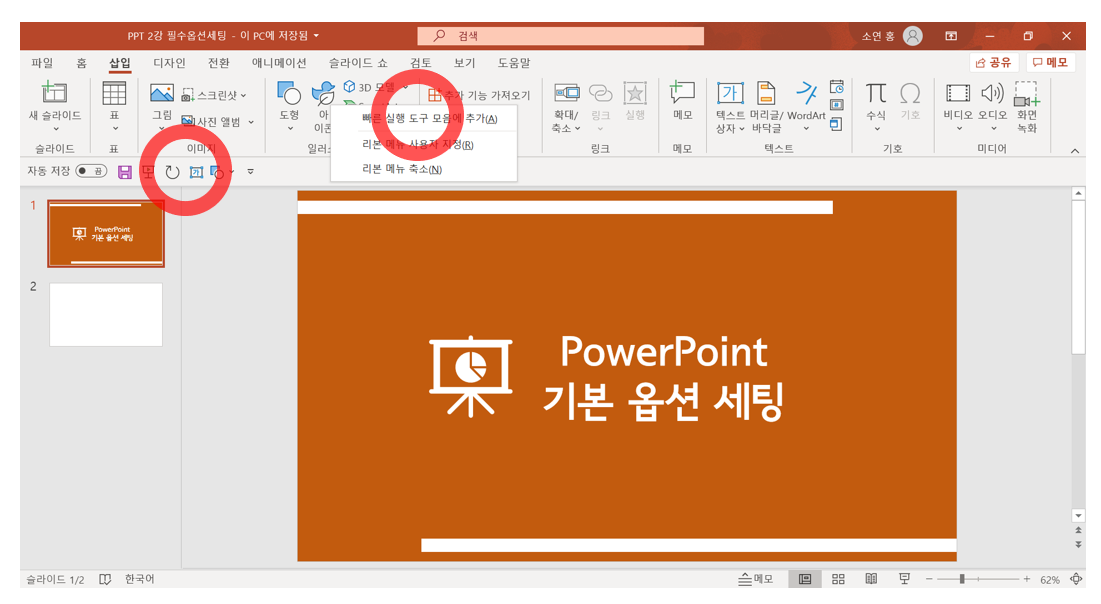Viewport: 1101px width, 604px height.
Task: Click the date and time icon
Action: pyautogui.click(x=836, y=87)
